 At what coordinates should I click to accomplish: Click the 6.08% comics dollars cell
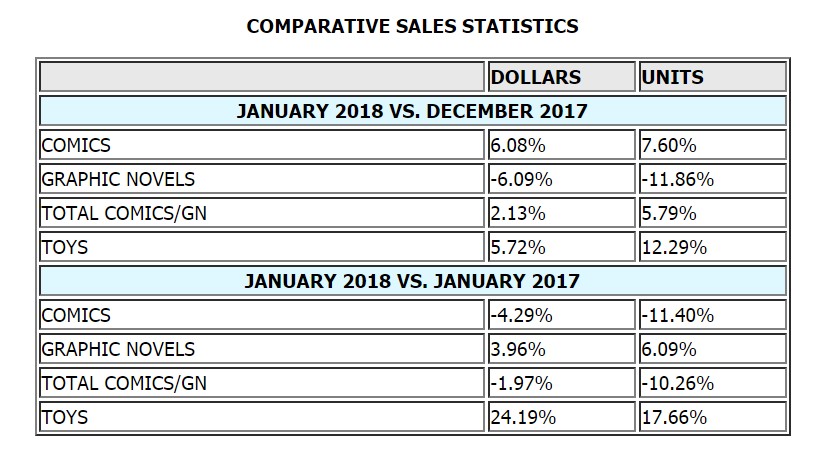click(561, 145)
